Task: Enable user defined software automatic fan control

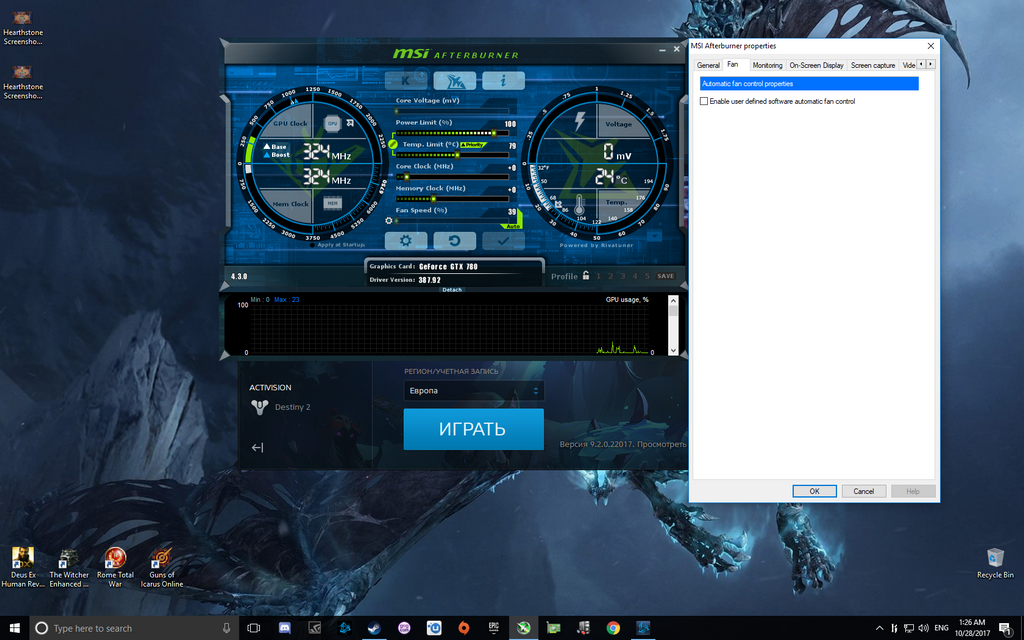Action: [704, 101]
